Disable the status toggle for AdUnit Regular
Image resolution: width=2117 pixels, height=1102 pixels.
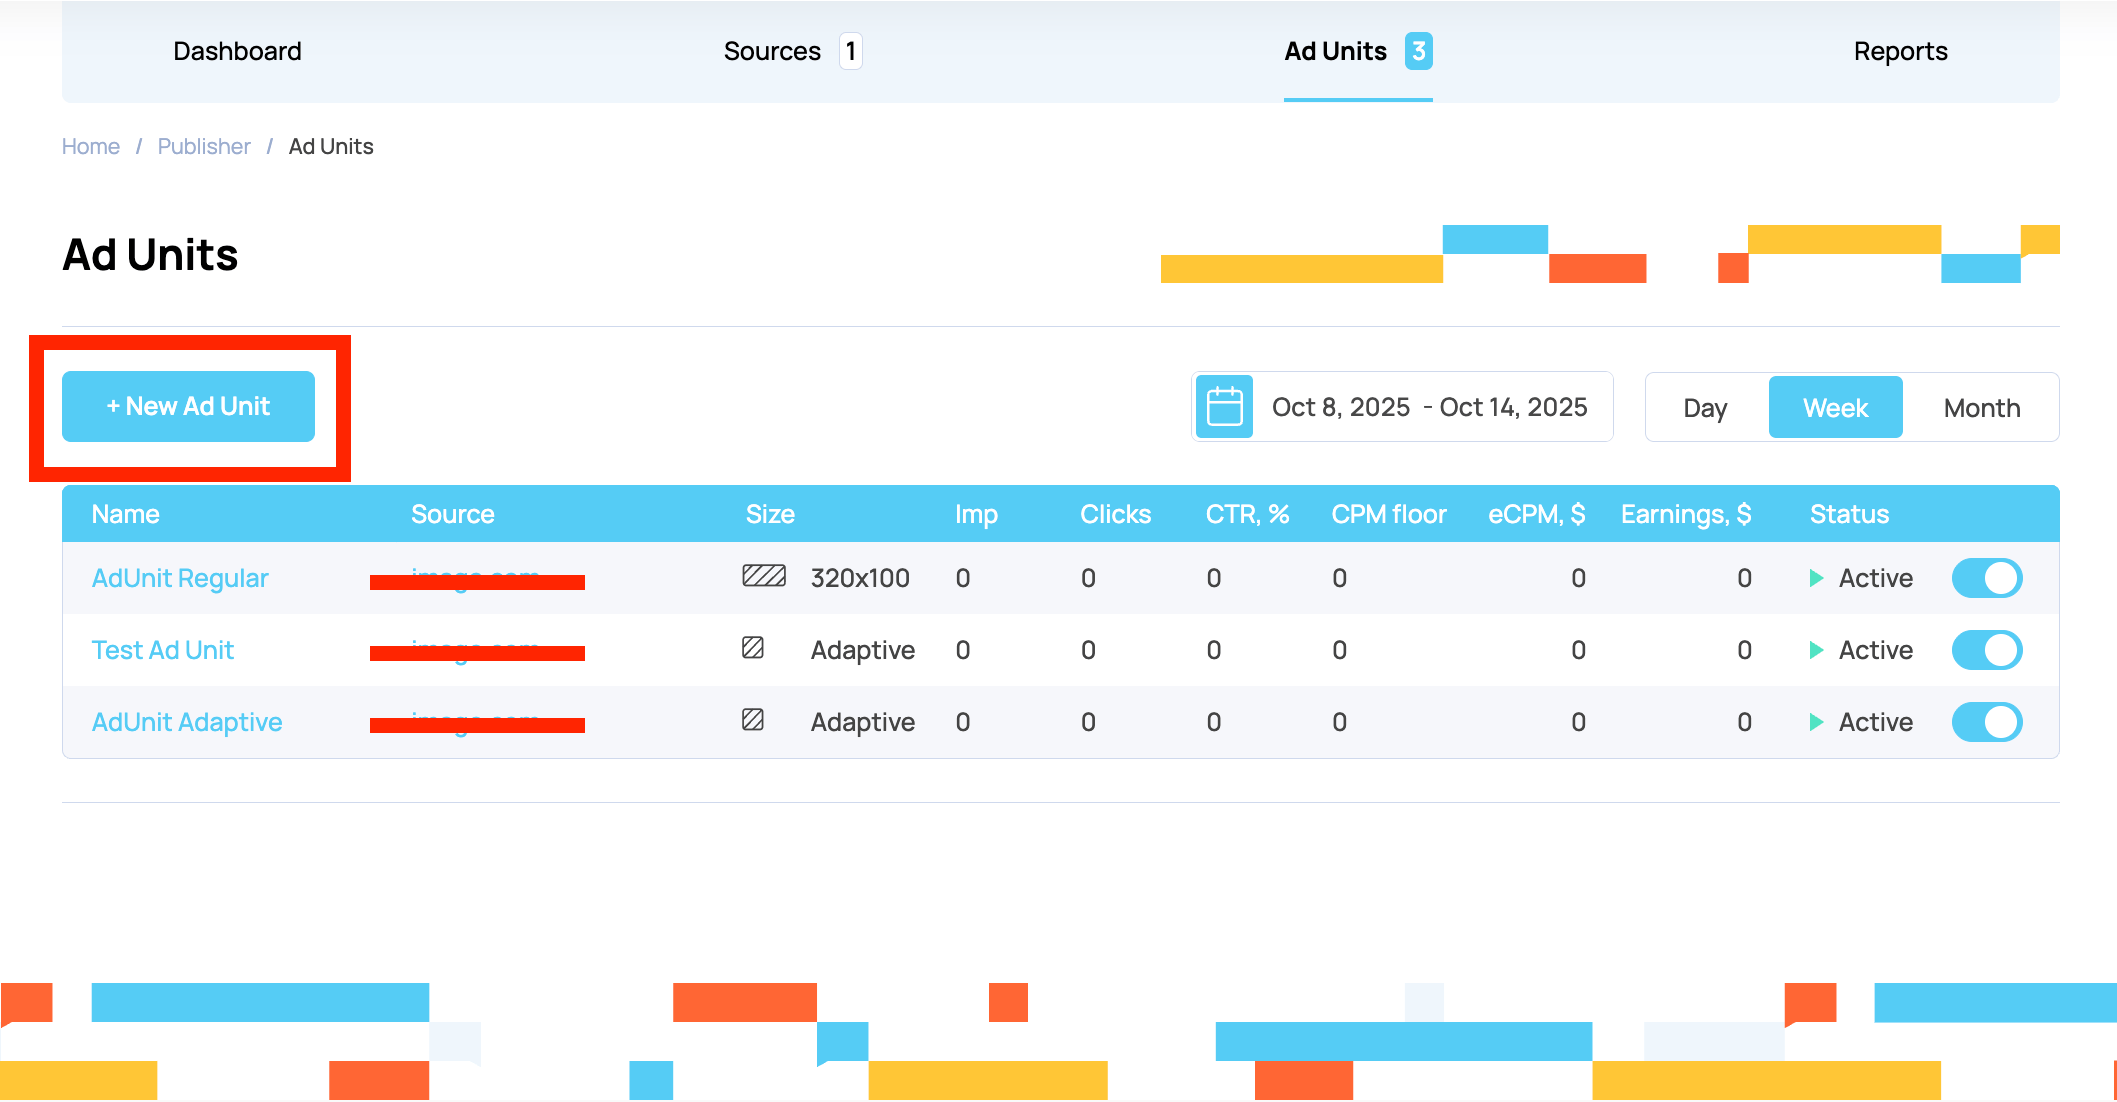pos(1986,578)
